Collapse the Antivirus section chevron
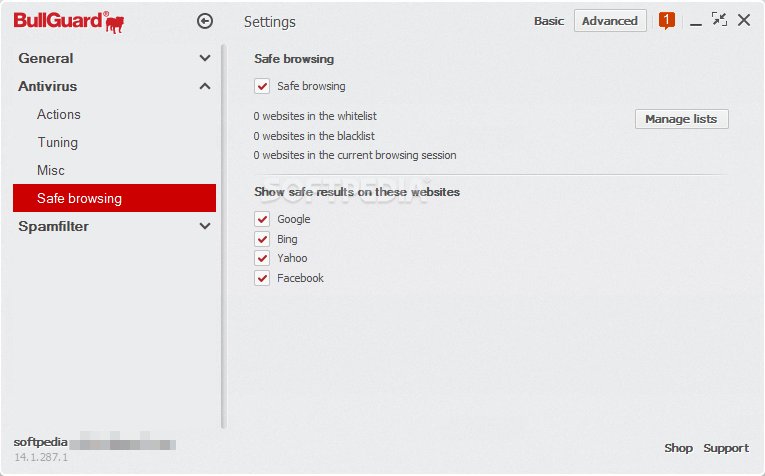The image size is (765, 476). click(x=205, y=86)
